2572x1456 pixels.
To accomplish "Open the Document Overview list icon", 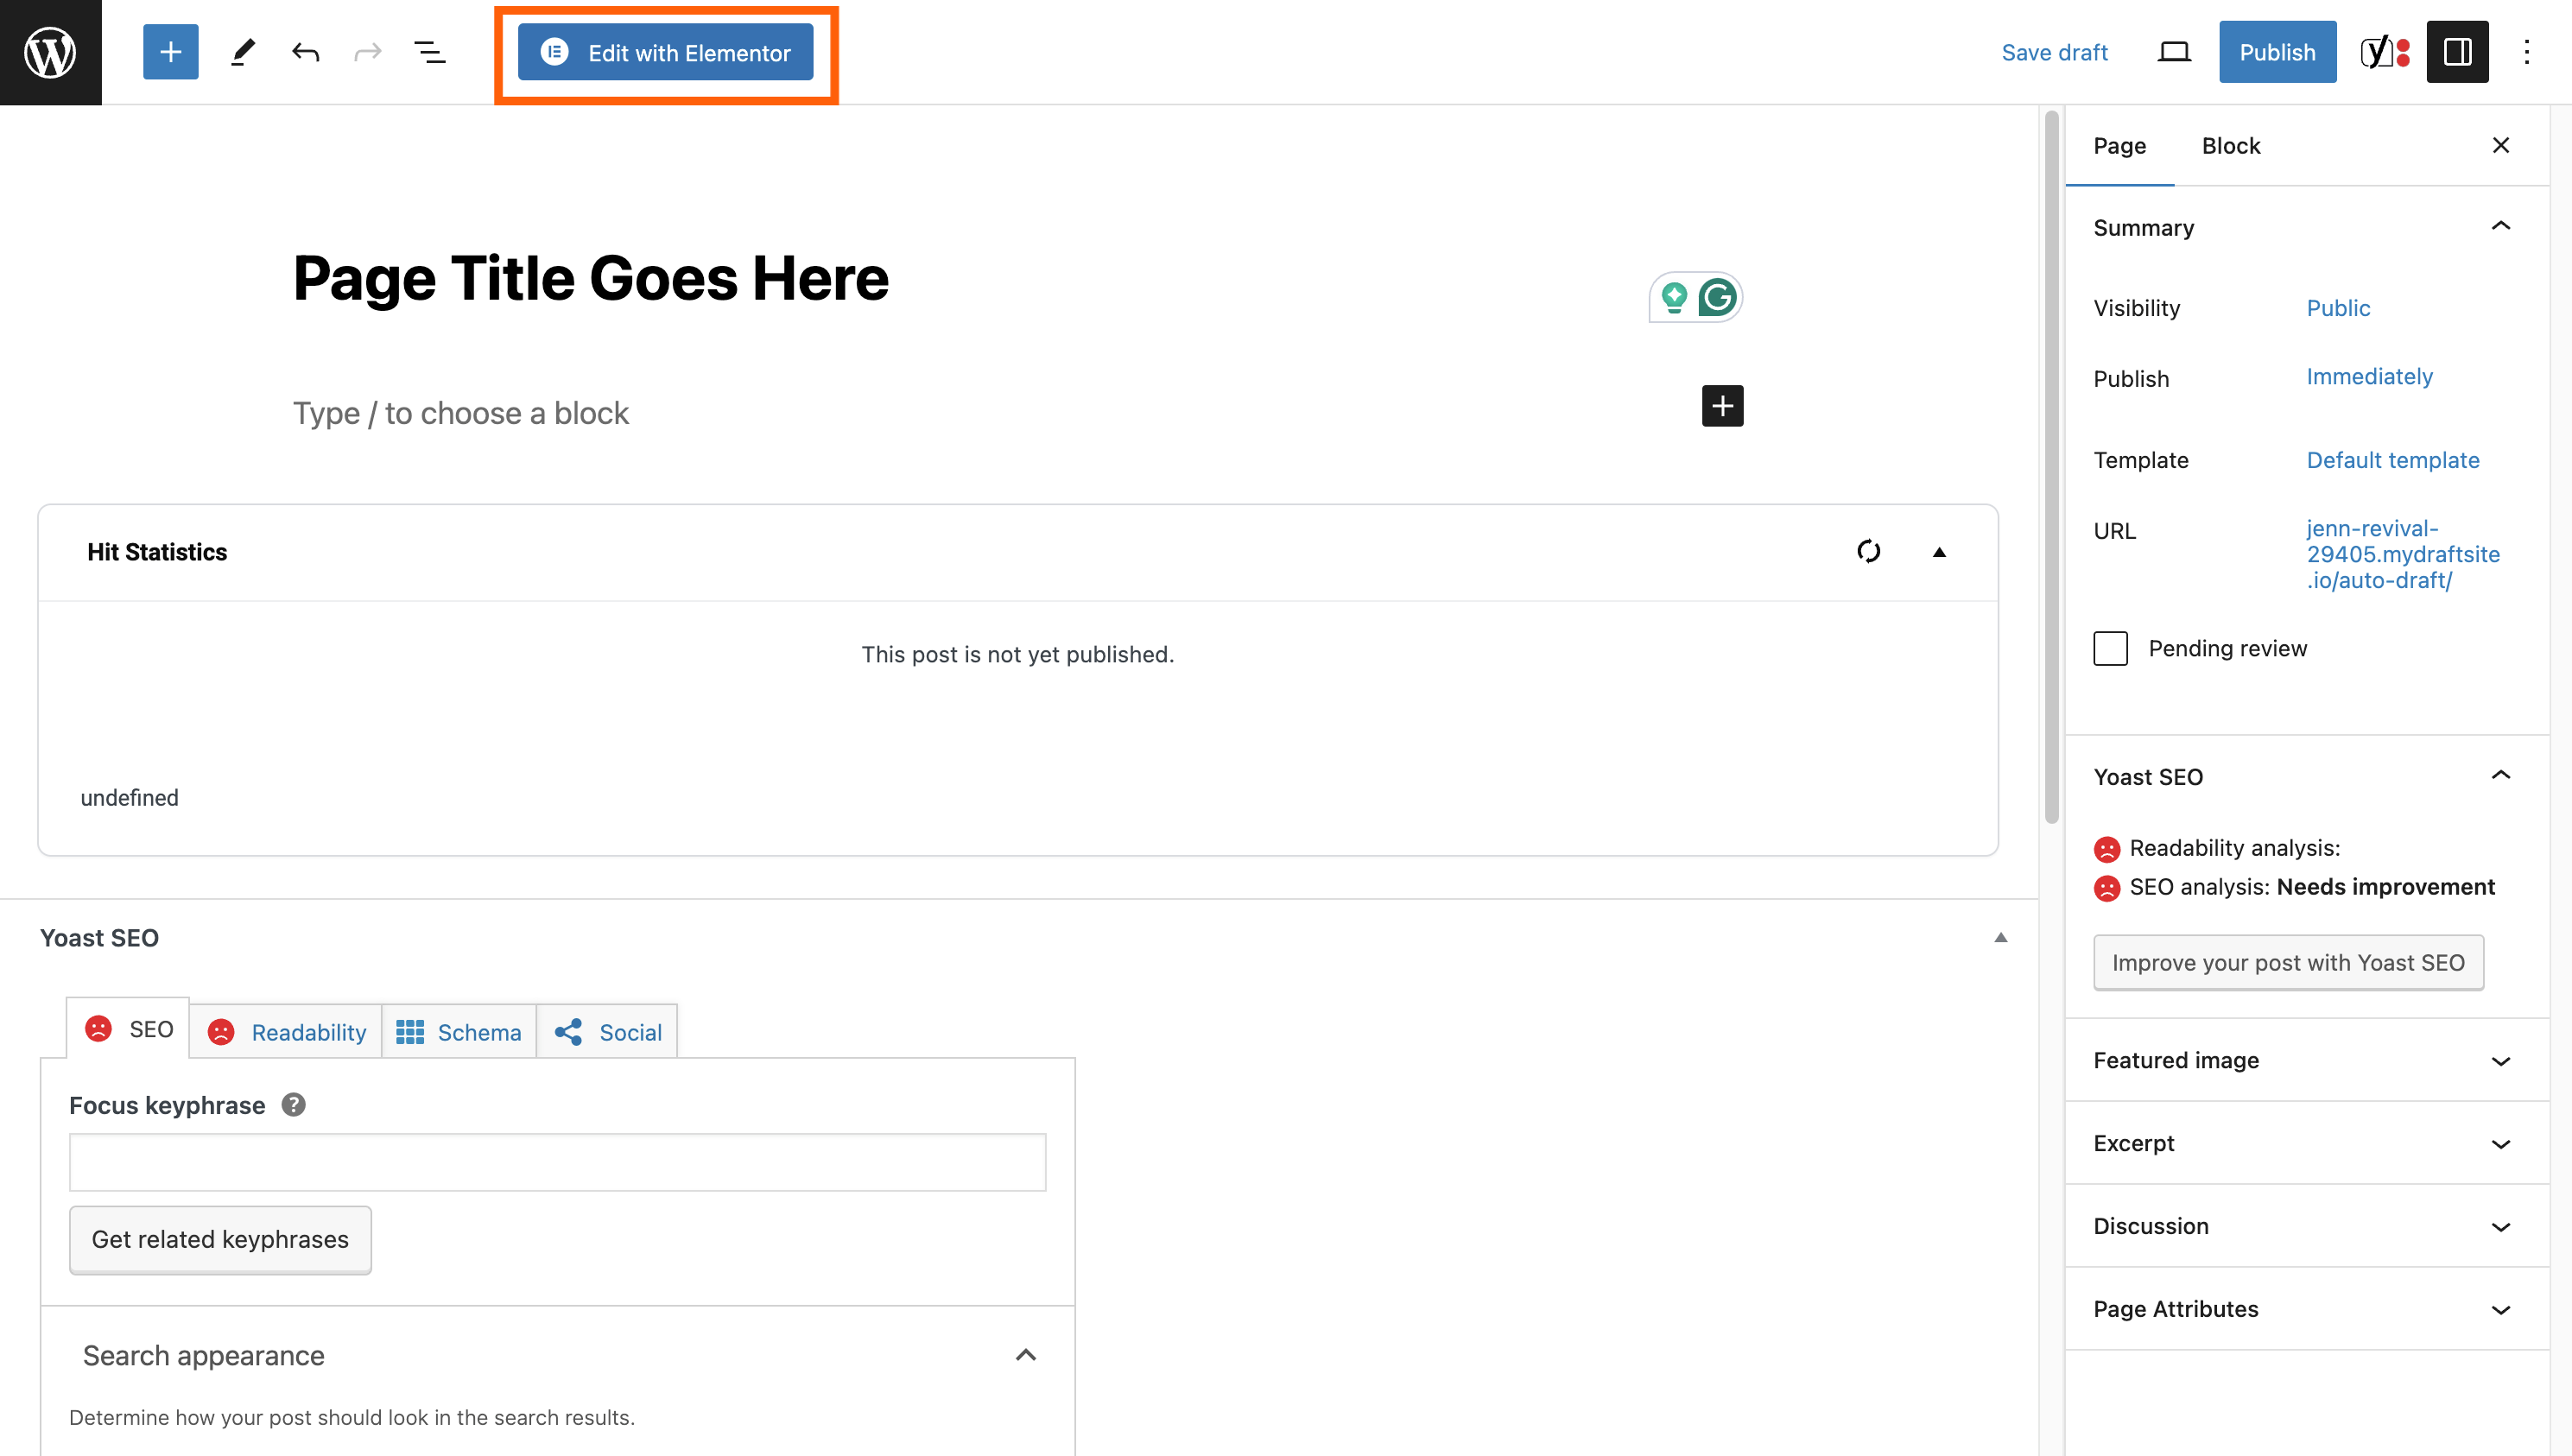I will (430, 52).
